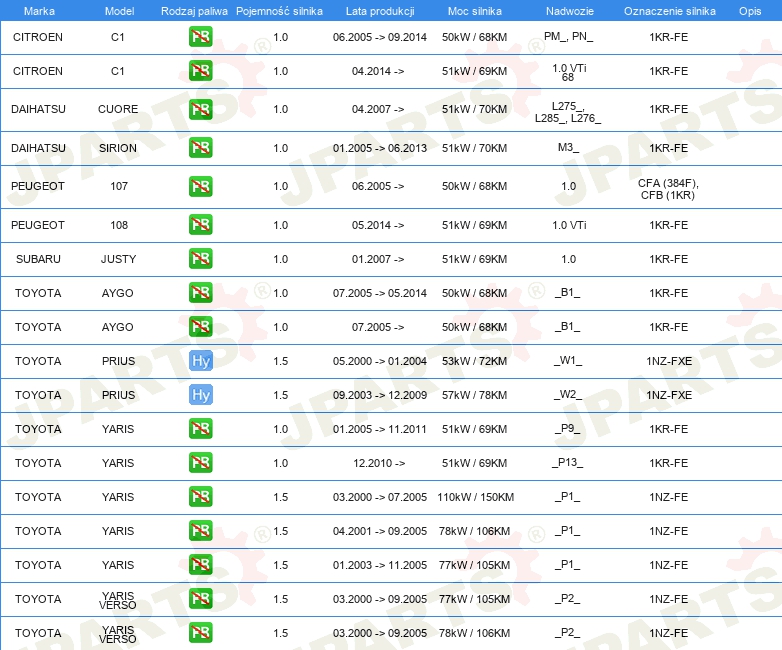Click the Hy hybrid icon for Prius _W2_
Viewport: 782px width, 650px height.
(x=200, y=395)
